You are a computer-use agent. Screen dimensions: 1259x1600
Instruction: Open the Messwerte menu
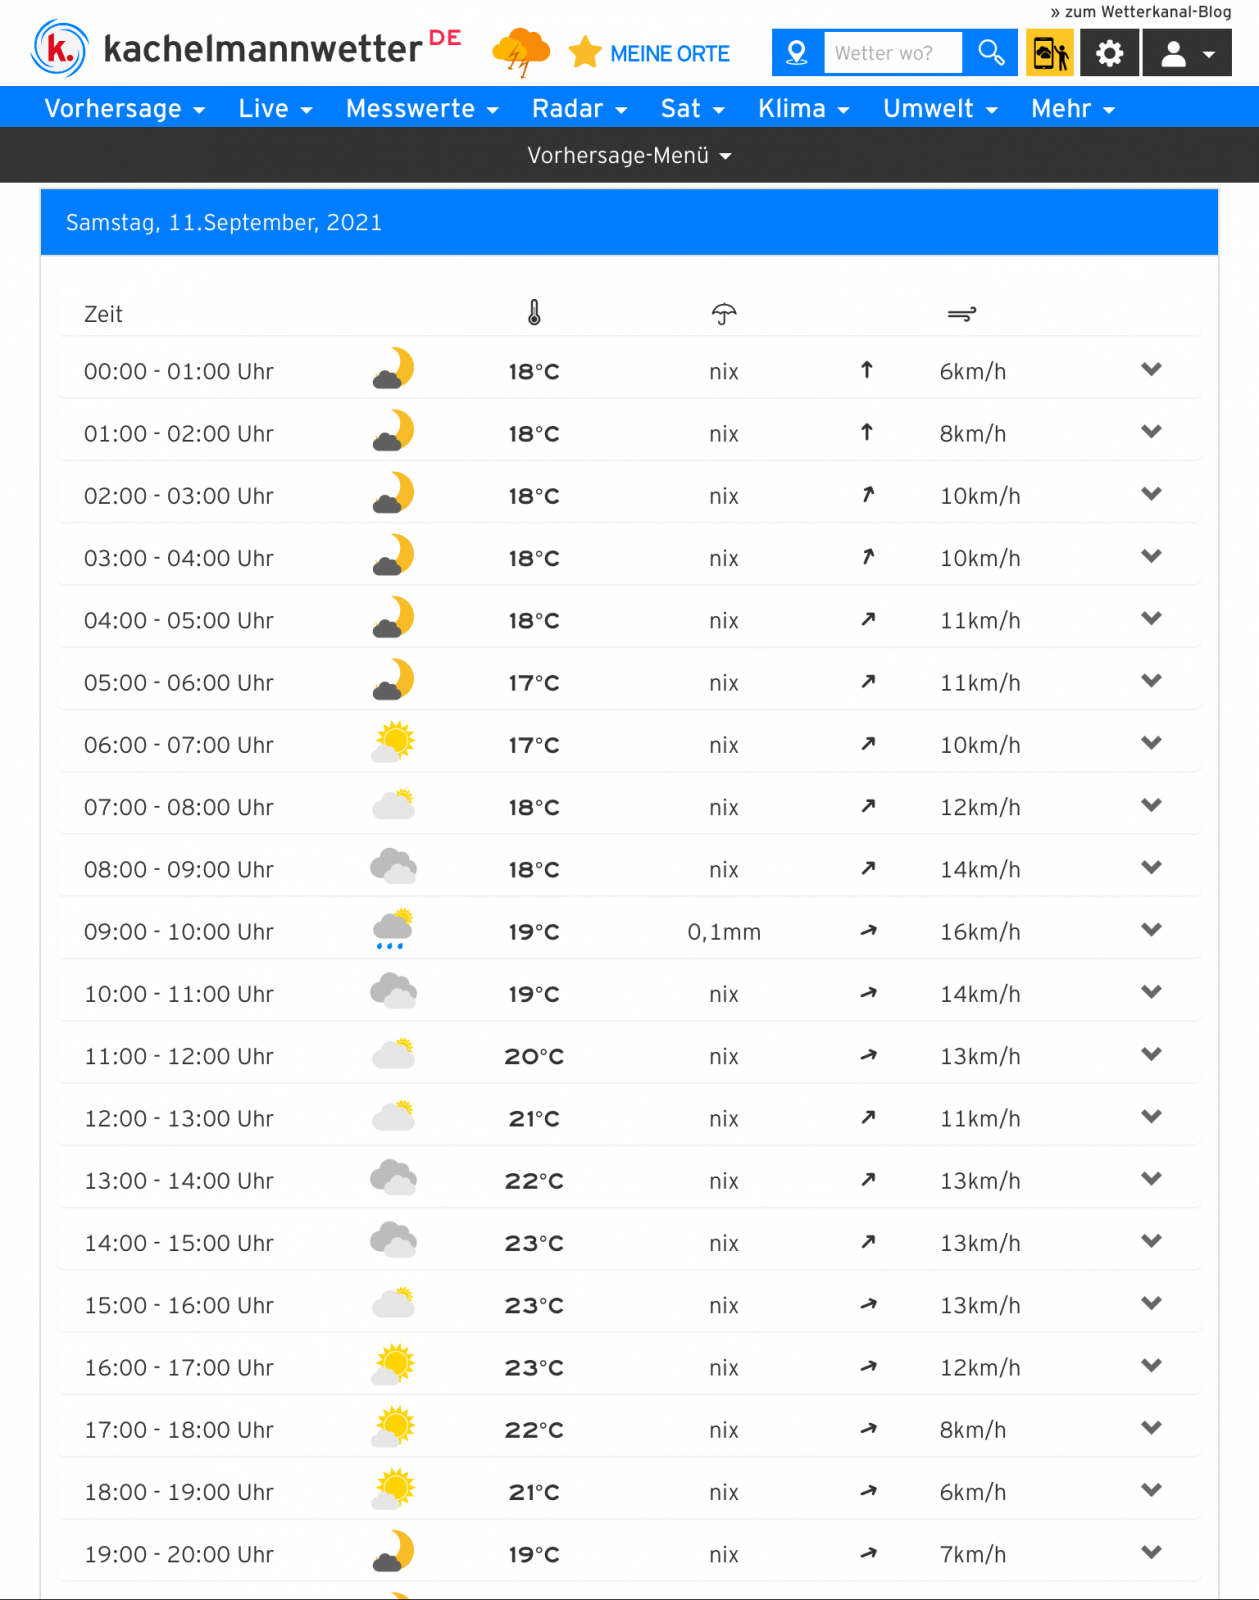pos(421,108)
